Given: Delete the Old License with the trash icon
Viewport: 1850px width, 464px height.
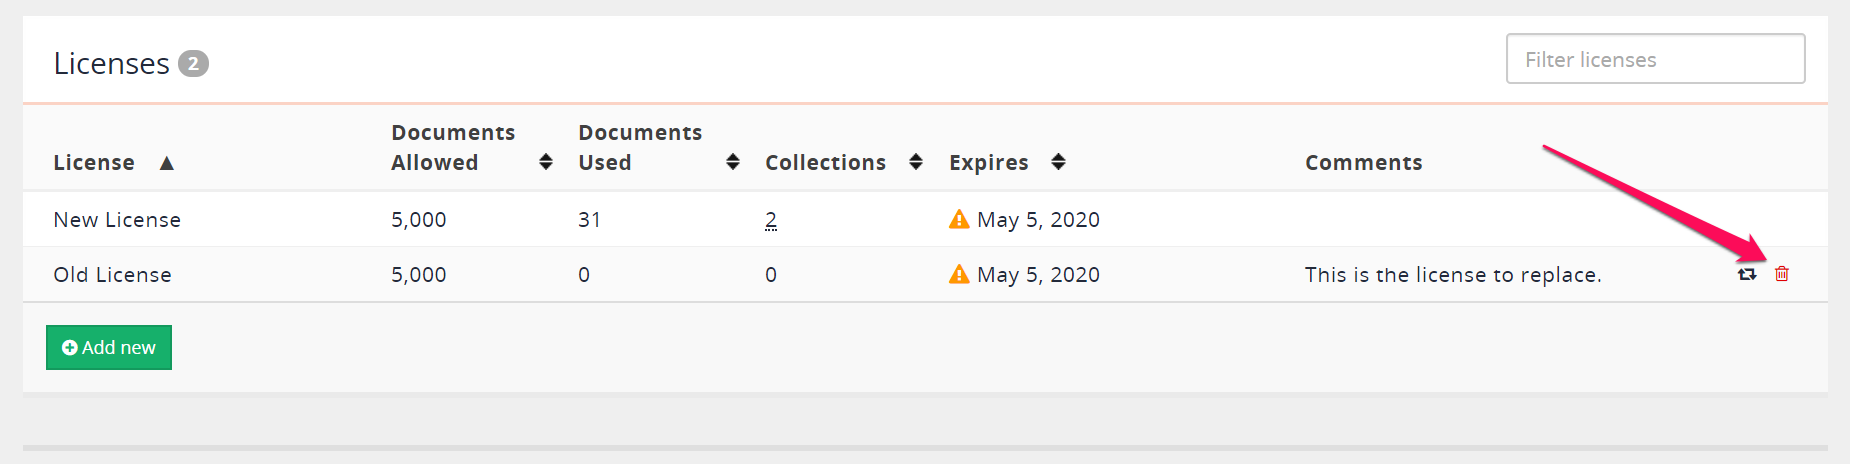Looking at the screenshot, I should [1782, 274].
